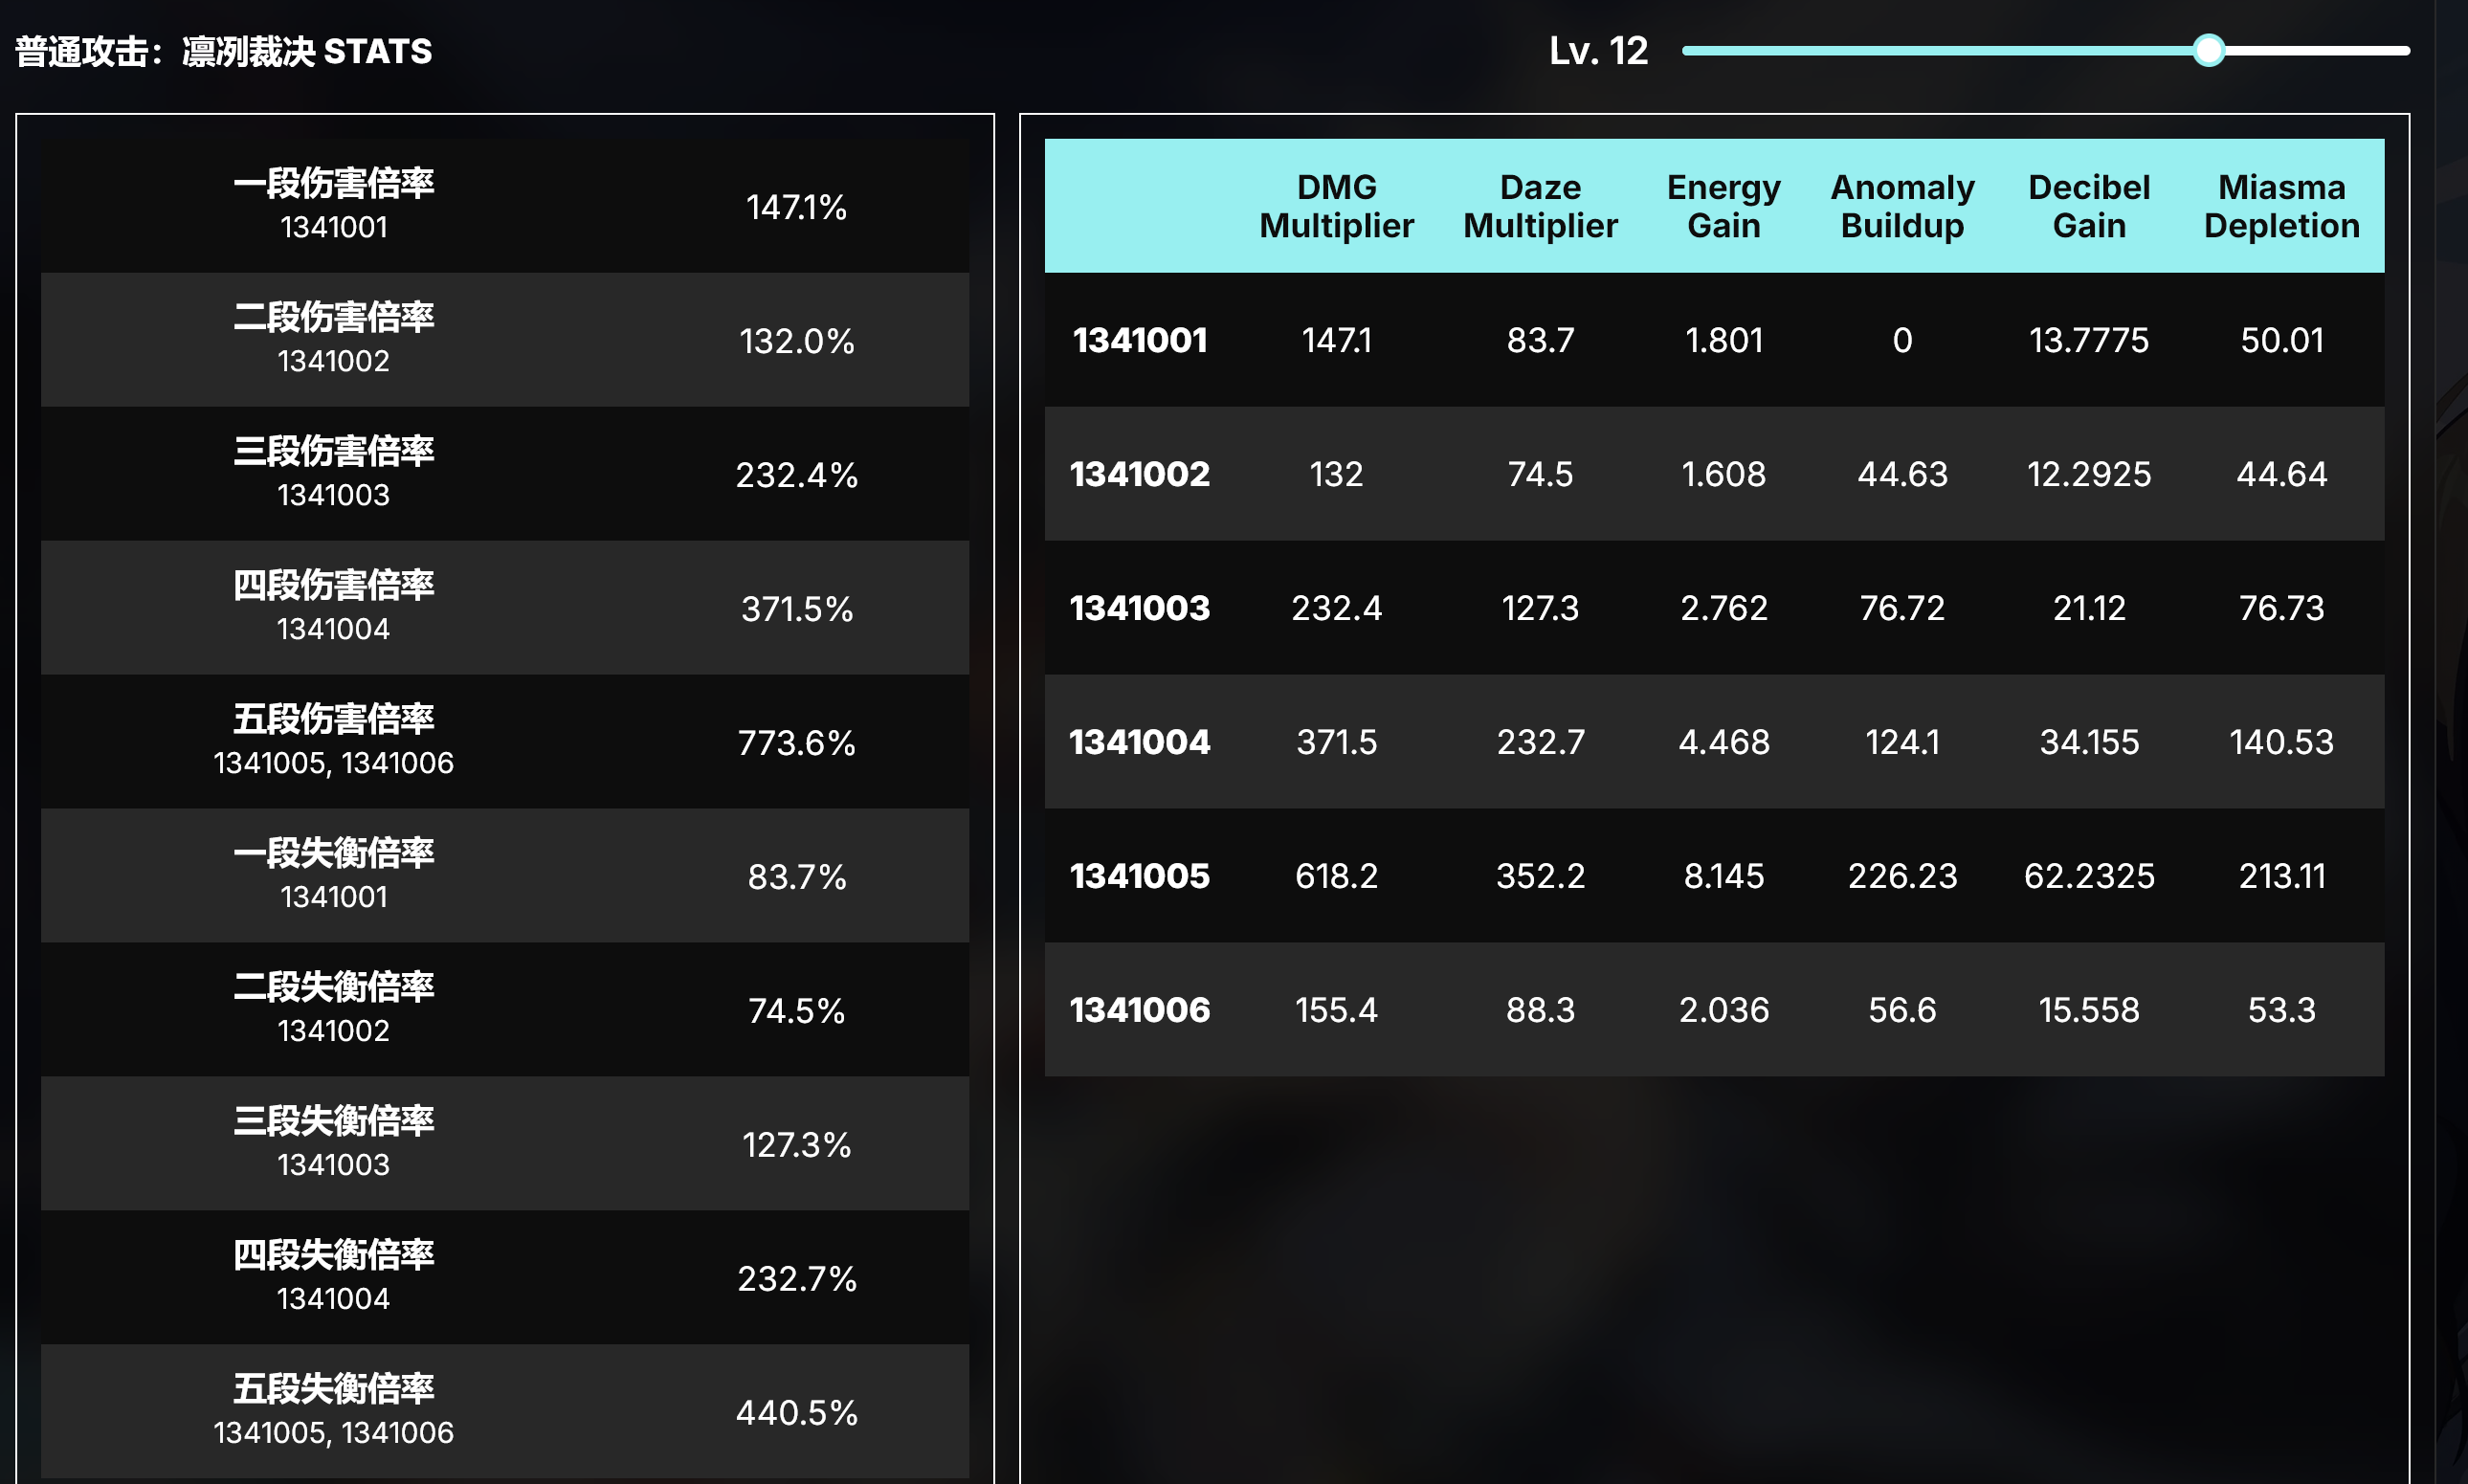The height and width of the screenshot is (1484, 2468).
Task: Select row 1341001 in the stats table
Action: pyautogui.click(x=1139, y=340)
